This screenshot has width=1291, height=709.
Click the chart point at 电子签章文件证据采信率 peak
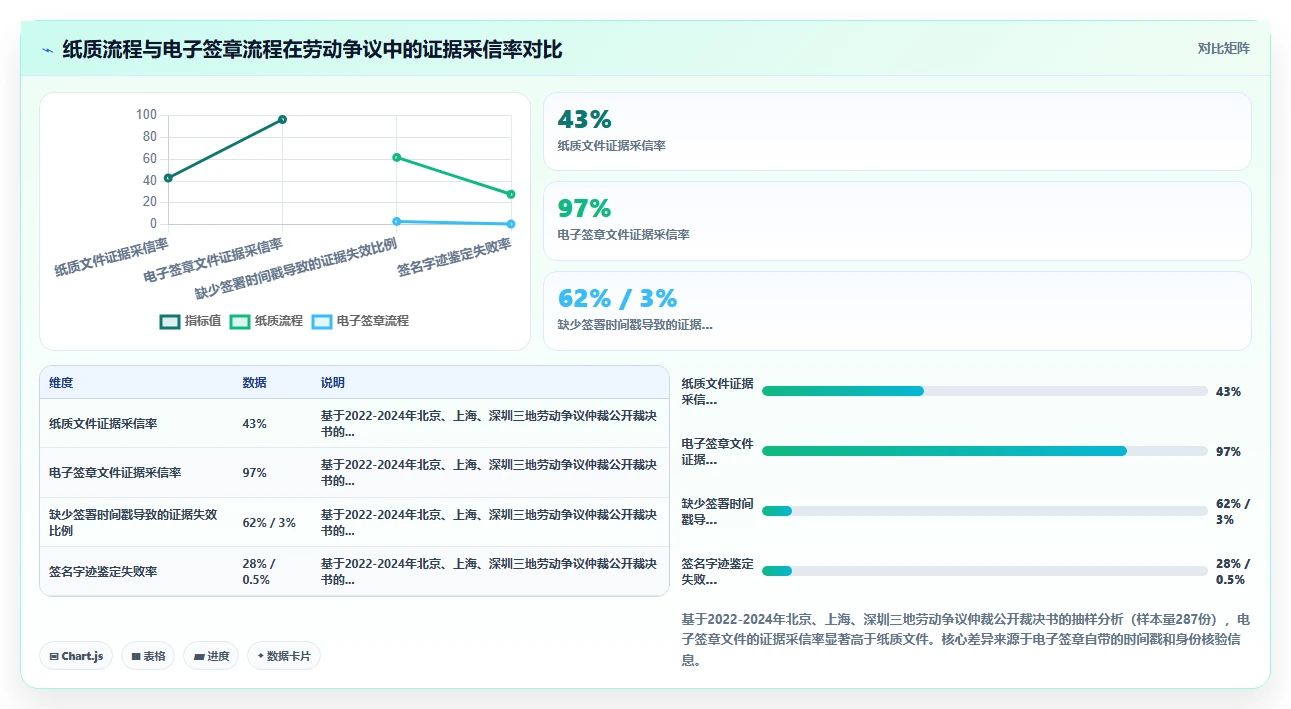[282, 119]
